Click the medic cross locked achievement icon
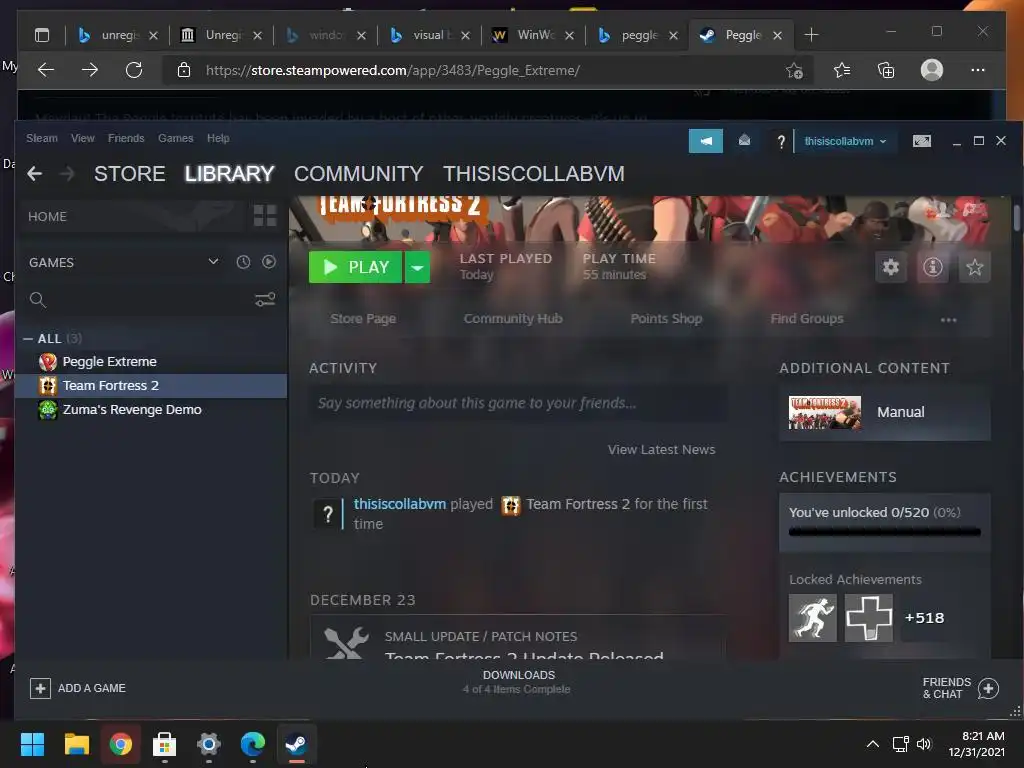 click(x=869, y=618)
